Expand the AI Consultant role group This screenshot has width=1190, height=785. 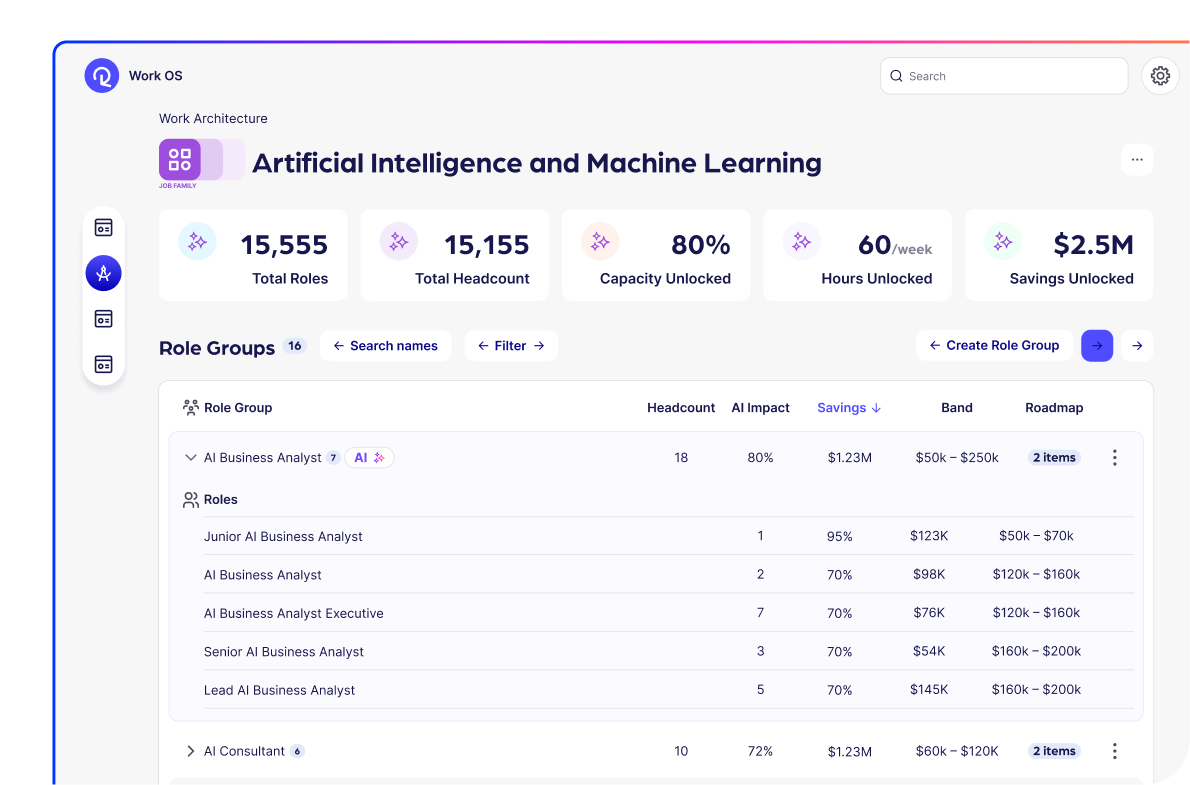click(x=190, y=751)
